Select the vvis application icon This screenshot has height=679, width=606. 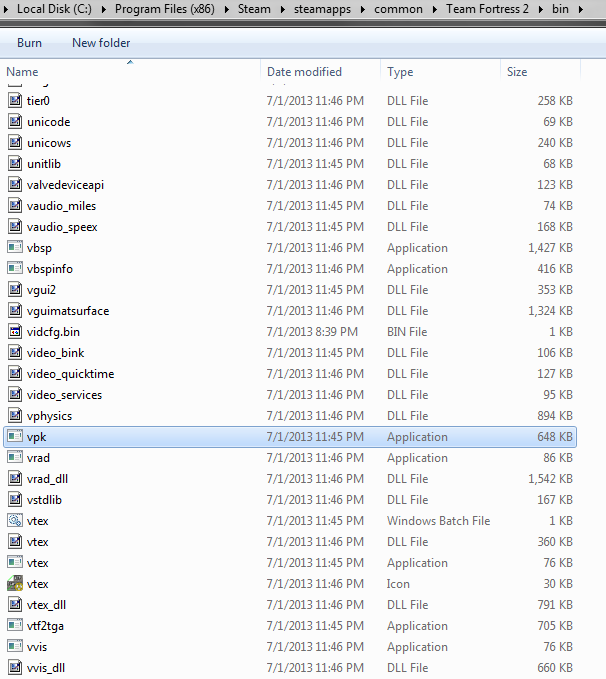(15, 647)
